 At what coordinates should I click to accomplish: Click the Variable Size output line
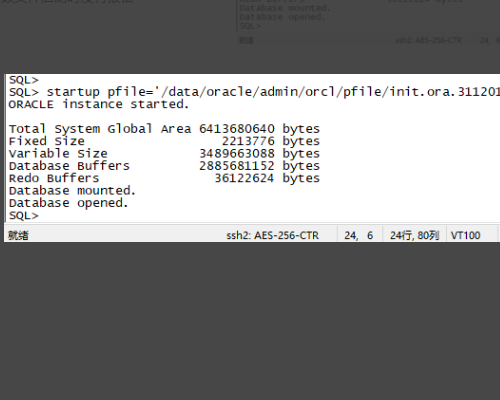[x=164, y=154]
